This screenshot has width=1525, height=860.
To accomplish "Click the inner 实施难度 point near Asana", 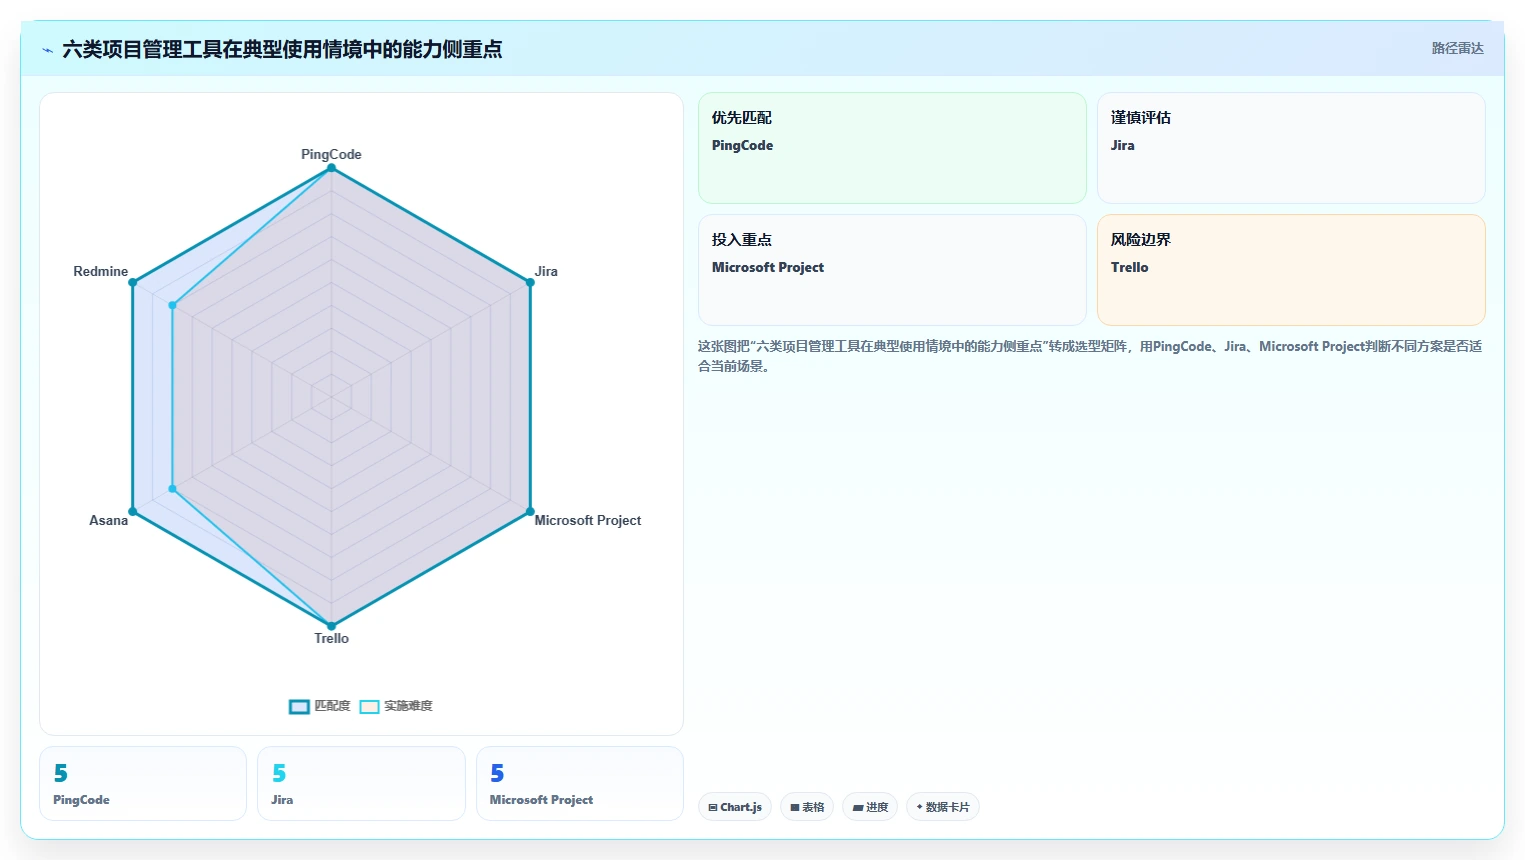I will [x=172, y=489].
